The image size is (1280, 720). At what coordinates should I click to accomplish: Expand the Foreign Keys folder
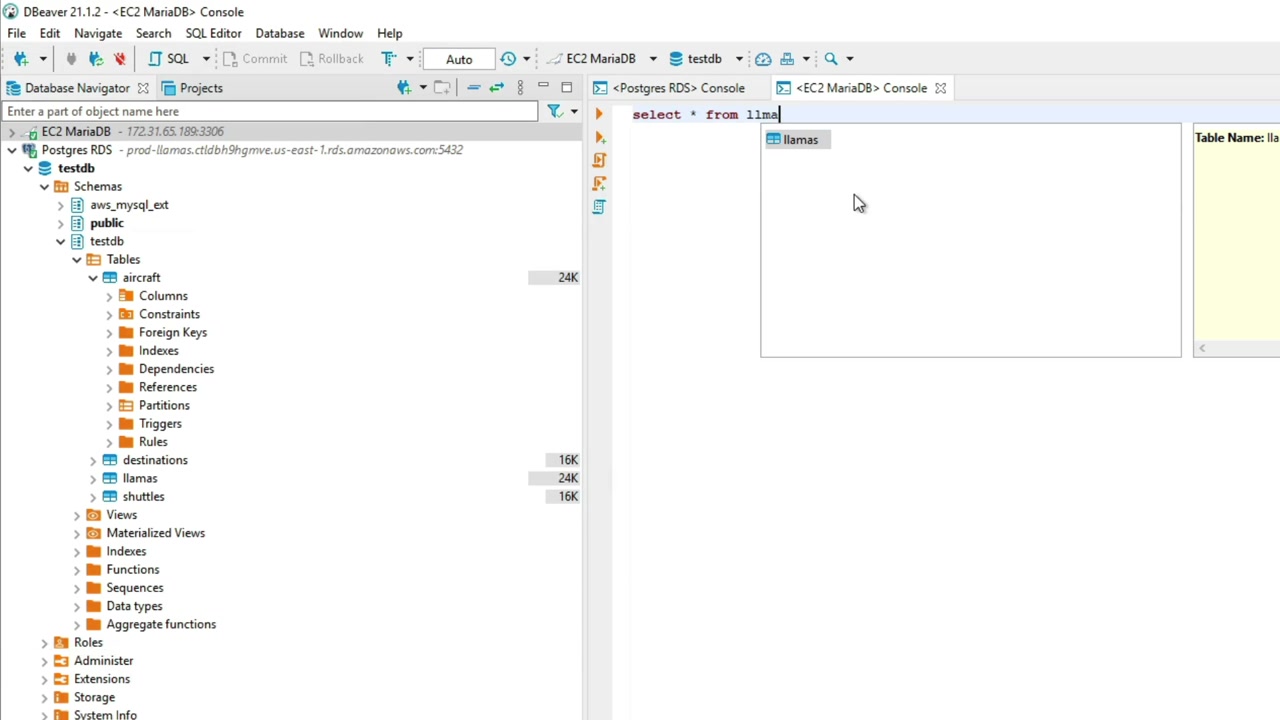[x=109, y=333]
